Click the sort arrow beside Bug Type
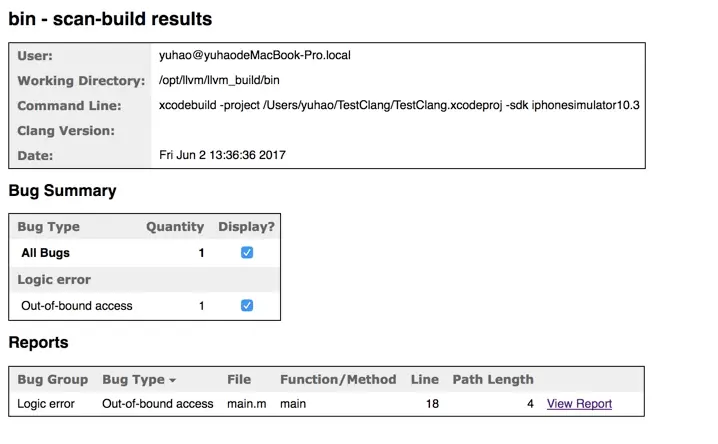The width and height of the screenshot is (718, 444). (173, 380)
